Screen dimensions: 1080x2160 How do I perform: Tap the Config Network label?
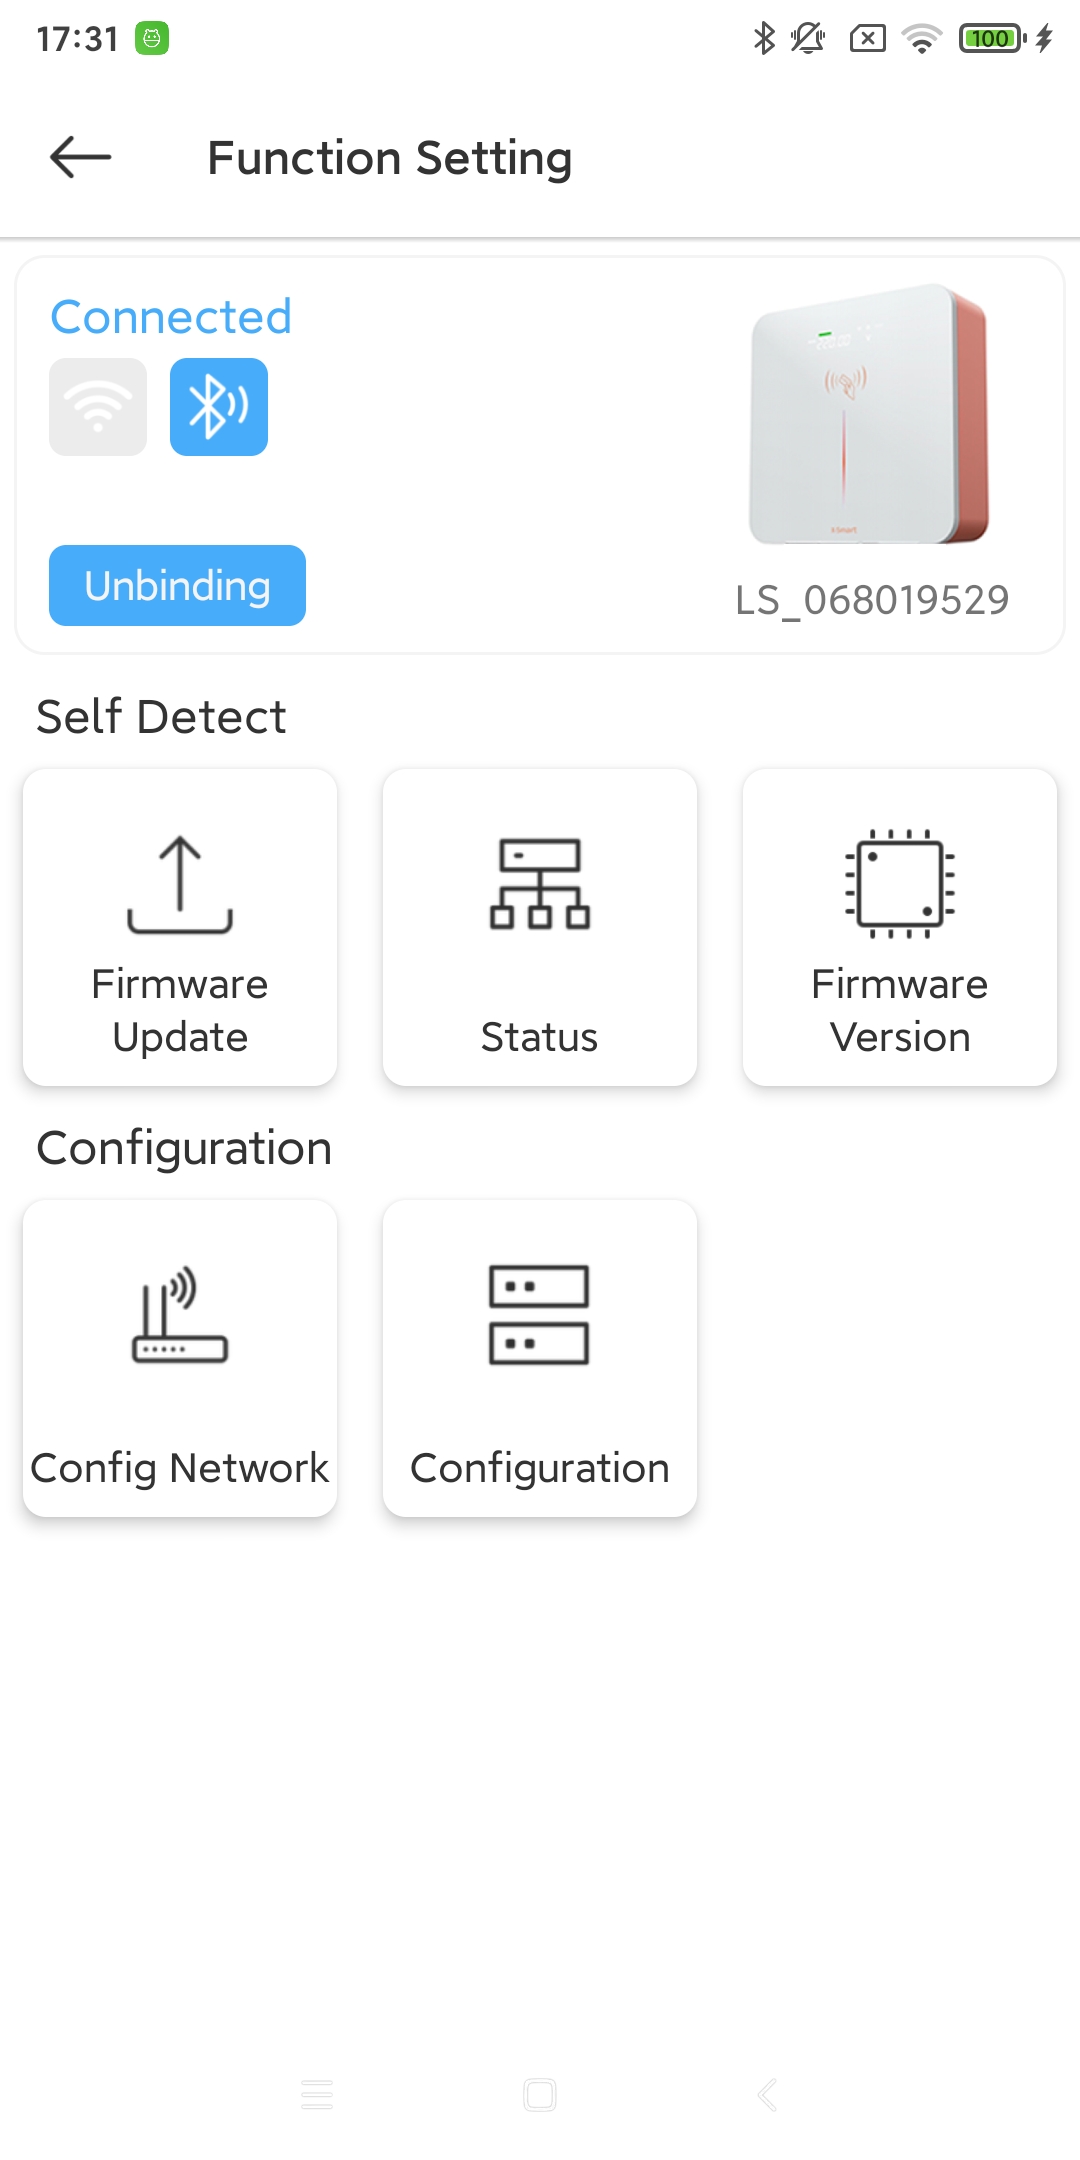pos(180,1468)
